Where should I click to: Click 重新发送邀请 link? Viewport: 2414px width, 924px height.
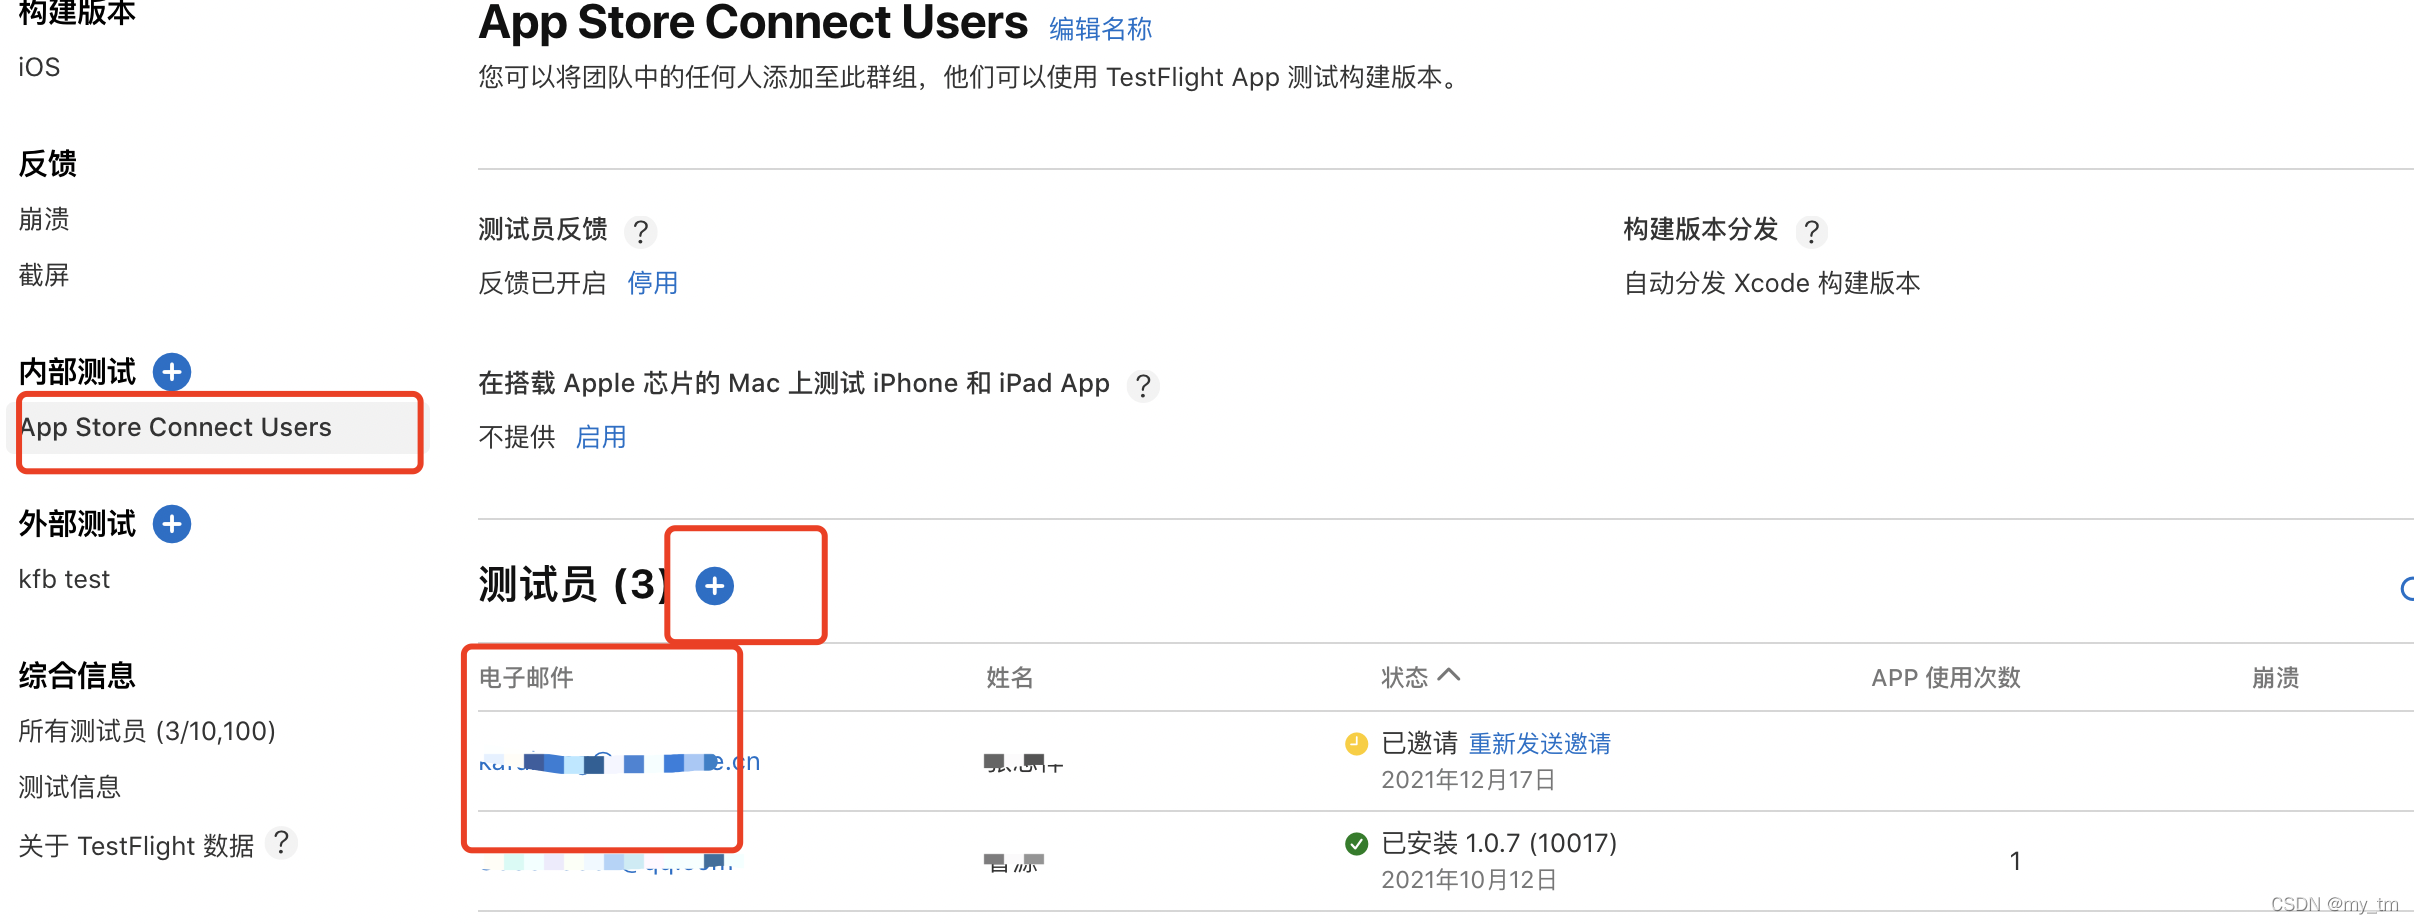click(1539, 744)
